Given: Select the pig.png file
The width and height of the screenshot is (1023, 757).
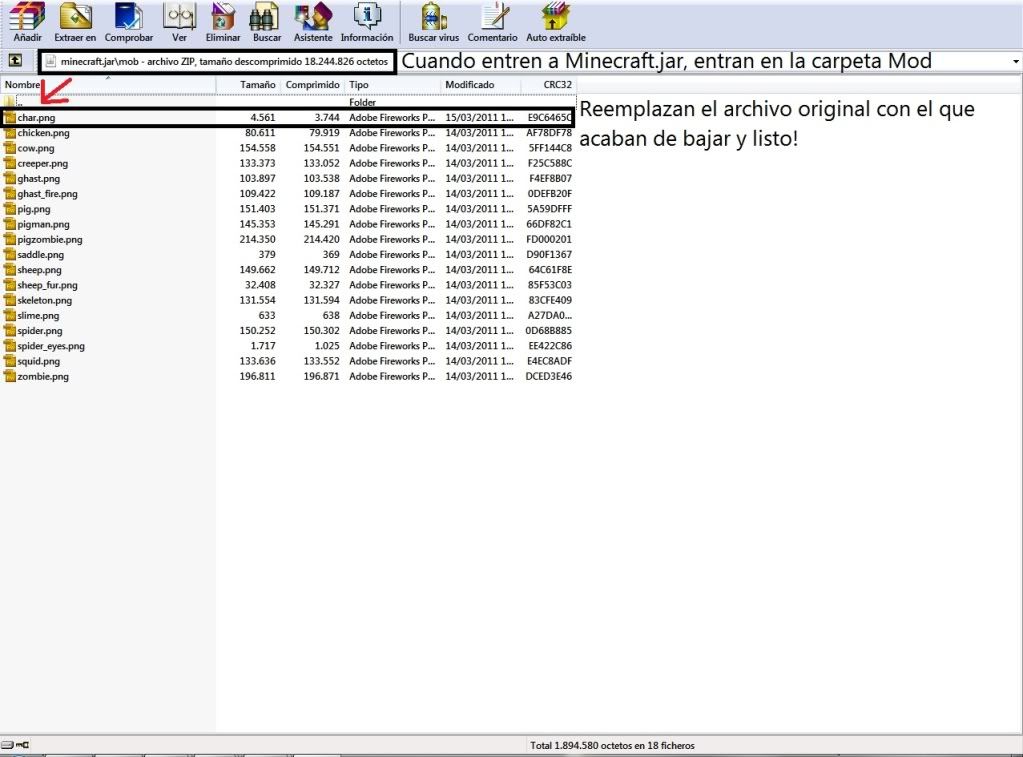Looking at the screenshot, I should (x=288, y=209).
